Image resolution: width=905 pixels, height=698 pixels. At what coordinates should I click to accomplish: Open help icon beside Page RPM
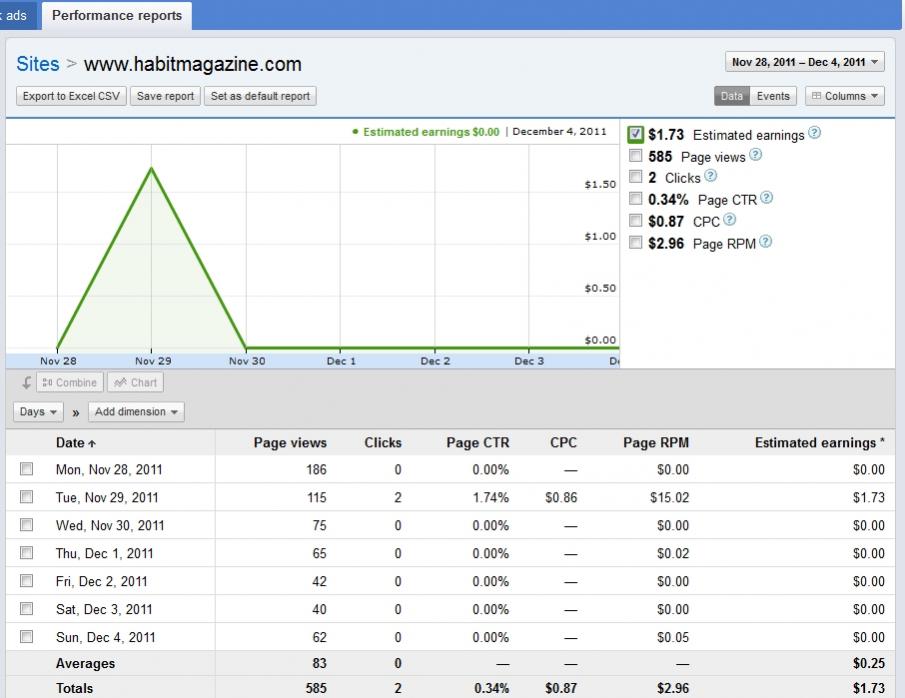tap(765, 241)
